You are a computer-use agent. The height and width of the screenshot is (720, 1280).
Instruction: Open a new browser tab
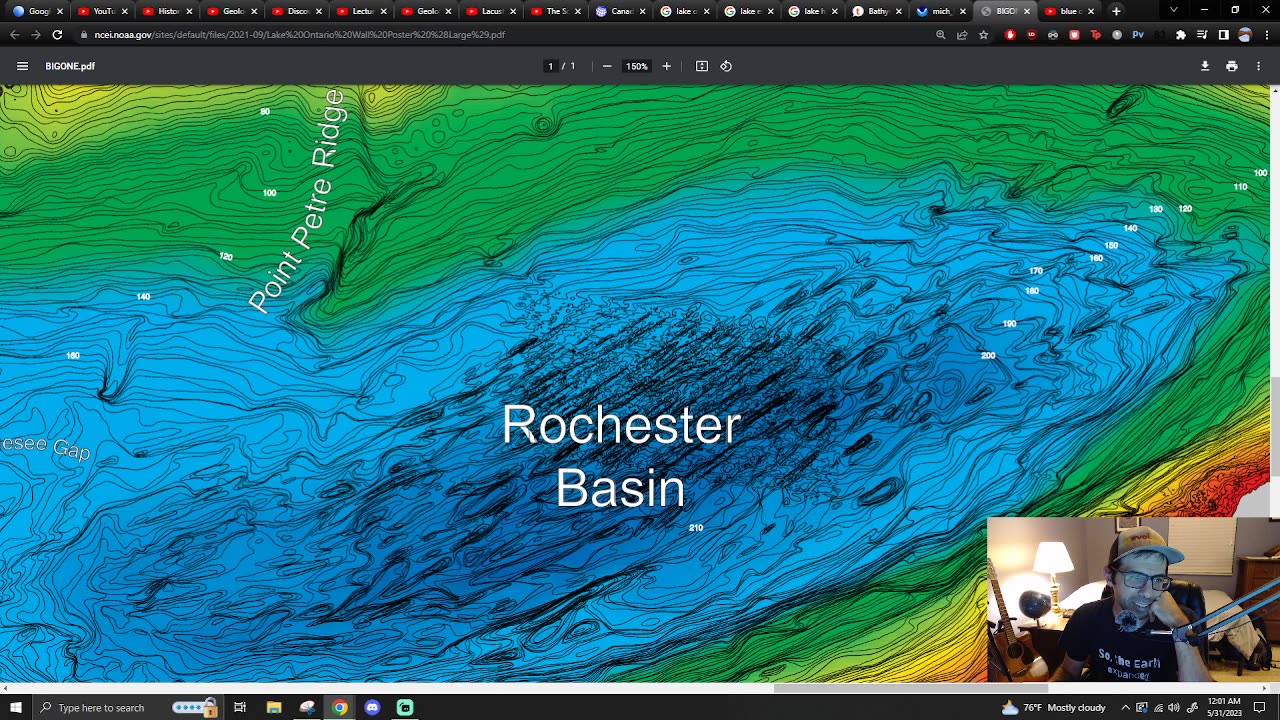(1116, 11)
